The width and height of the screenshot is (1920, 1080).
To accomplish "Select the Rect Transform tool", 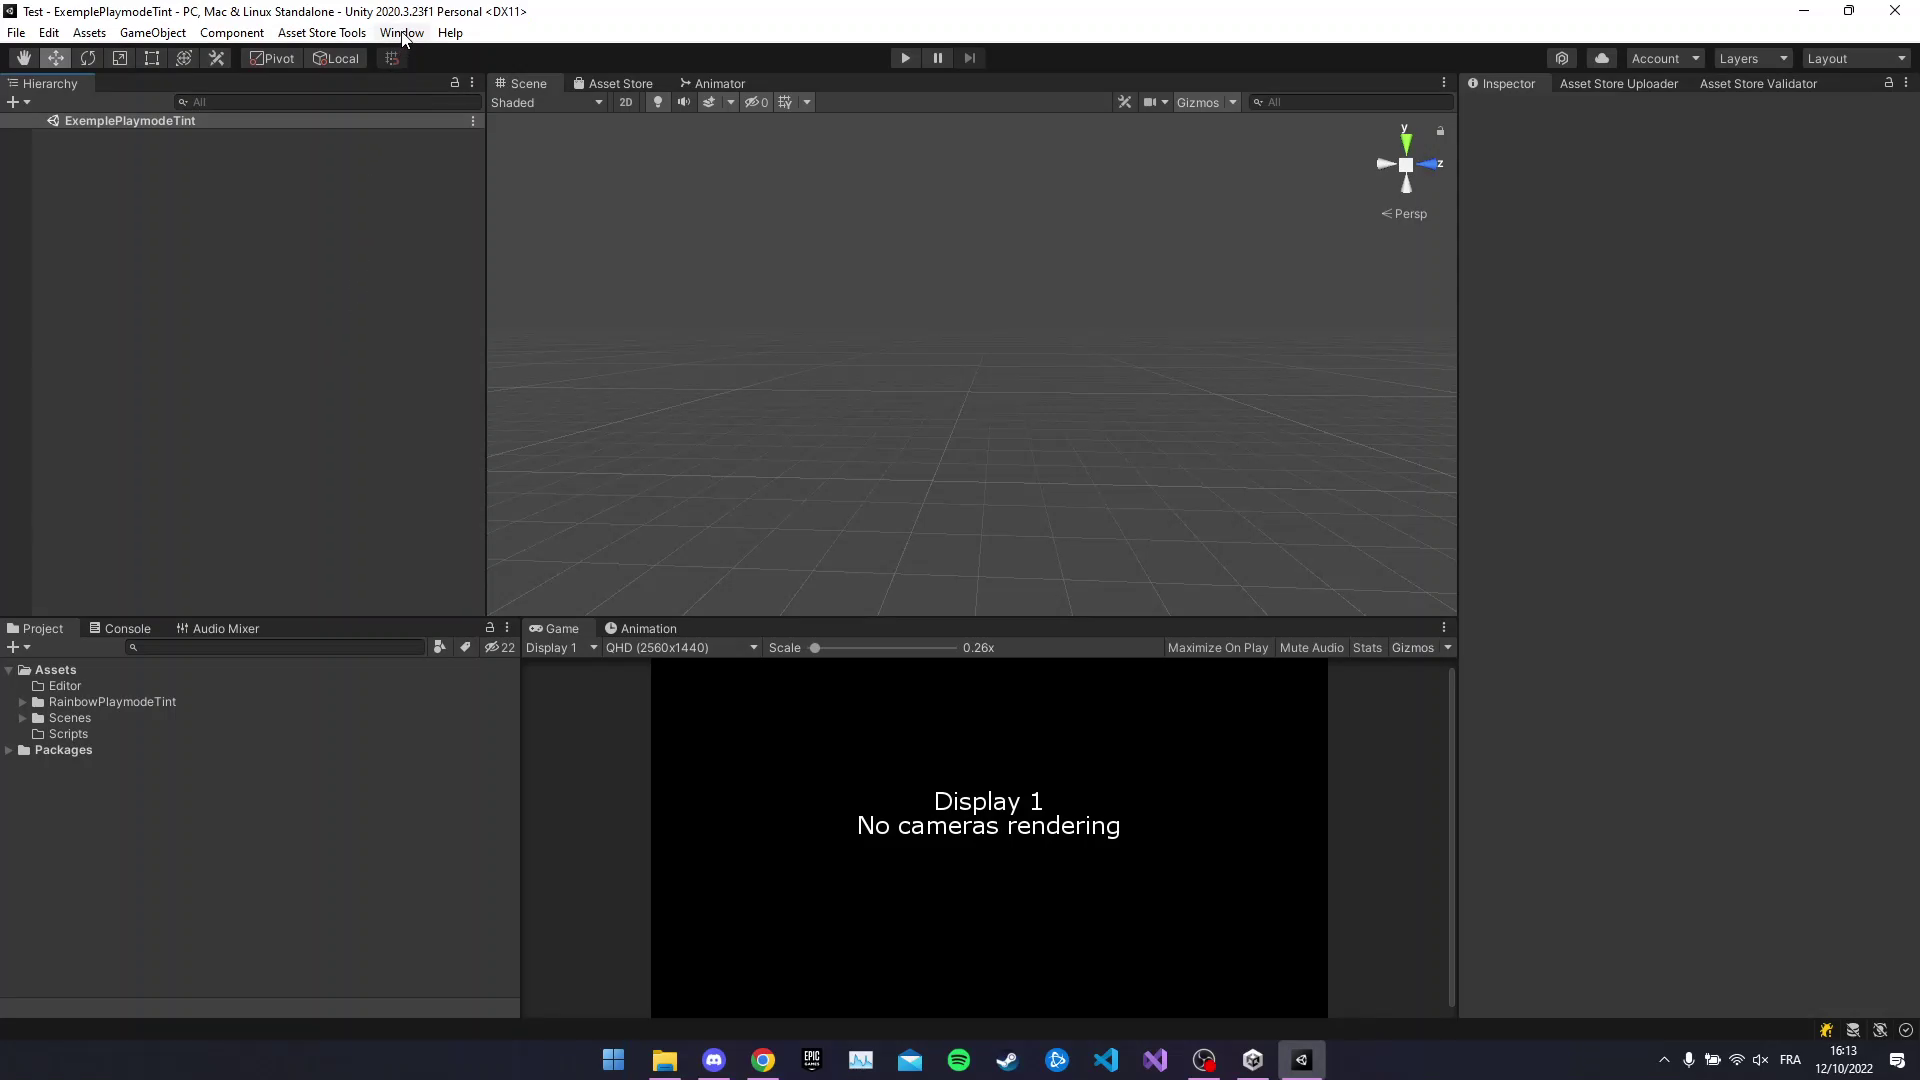I will tap(152, 58).
